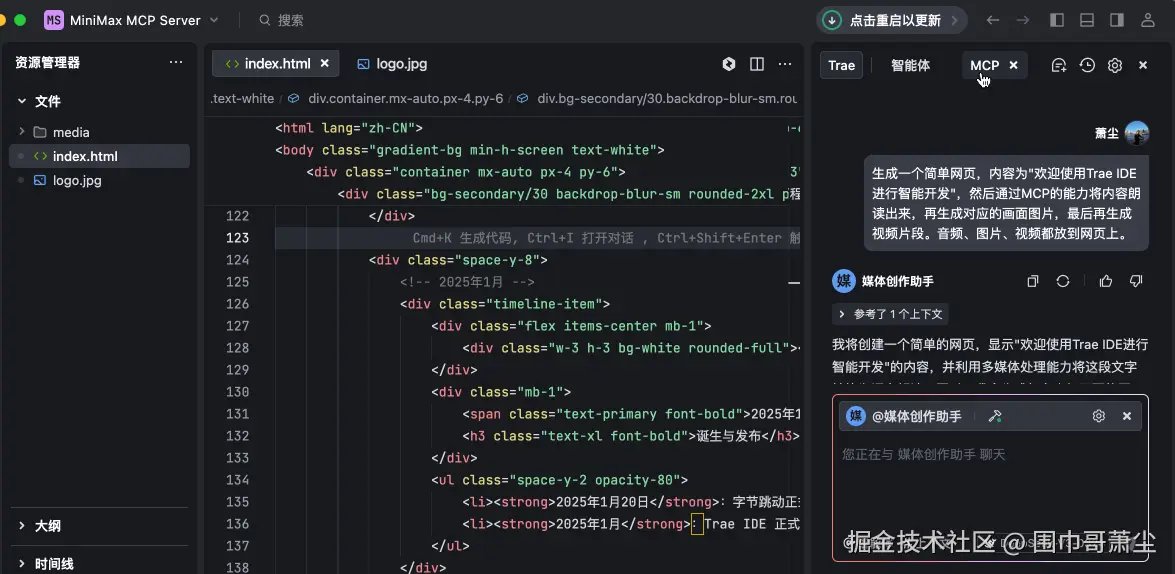Close the MCP tab
The height and width of the screenshot is (574, 1175).
click(x=1014, y=65)
